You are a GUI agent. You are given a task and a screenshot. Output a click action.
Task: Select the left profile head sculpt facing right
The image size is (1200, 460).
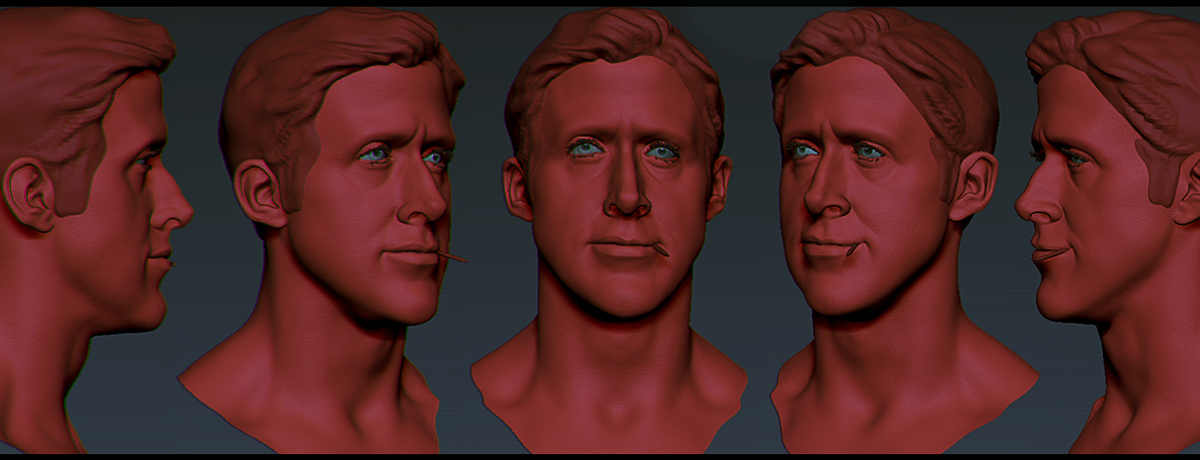pos(95,230)
